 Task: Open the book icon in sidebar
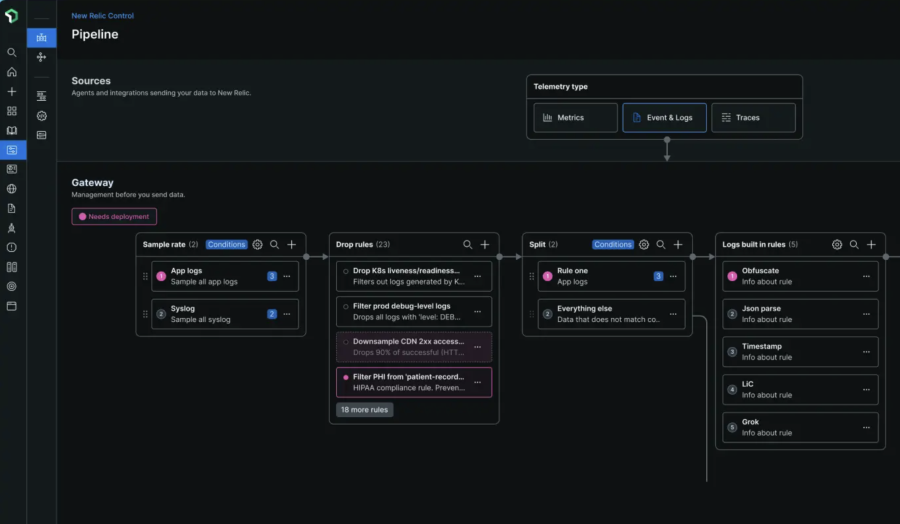tap(11, 130)
